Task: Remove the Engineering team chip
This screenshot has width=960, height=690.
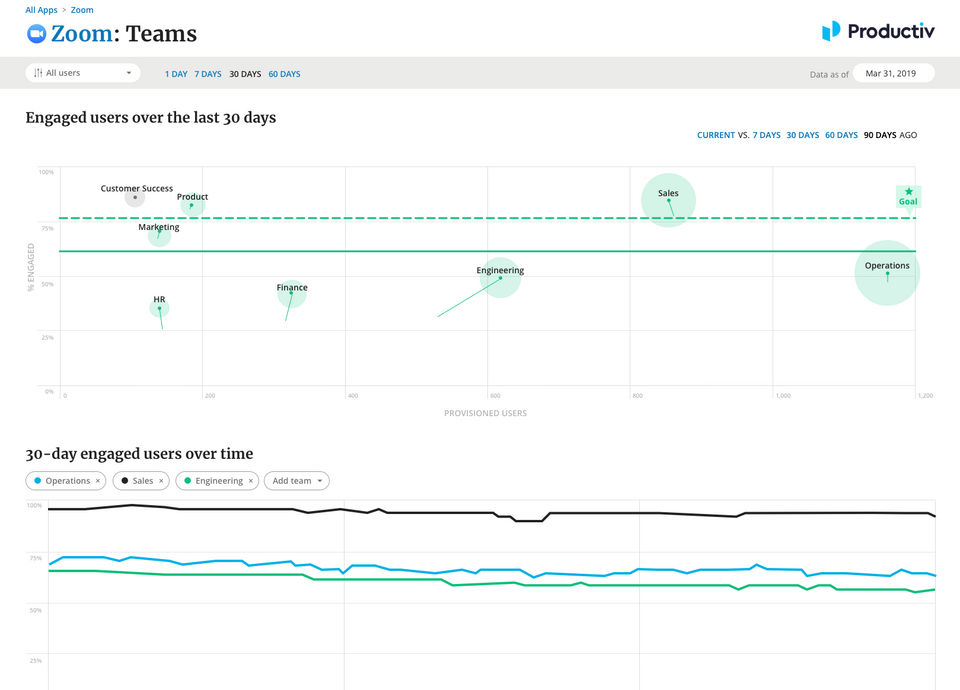Action: tap(251, 481)
